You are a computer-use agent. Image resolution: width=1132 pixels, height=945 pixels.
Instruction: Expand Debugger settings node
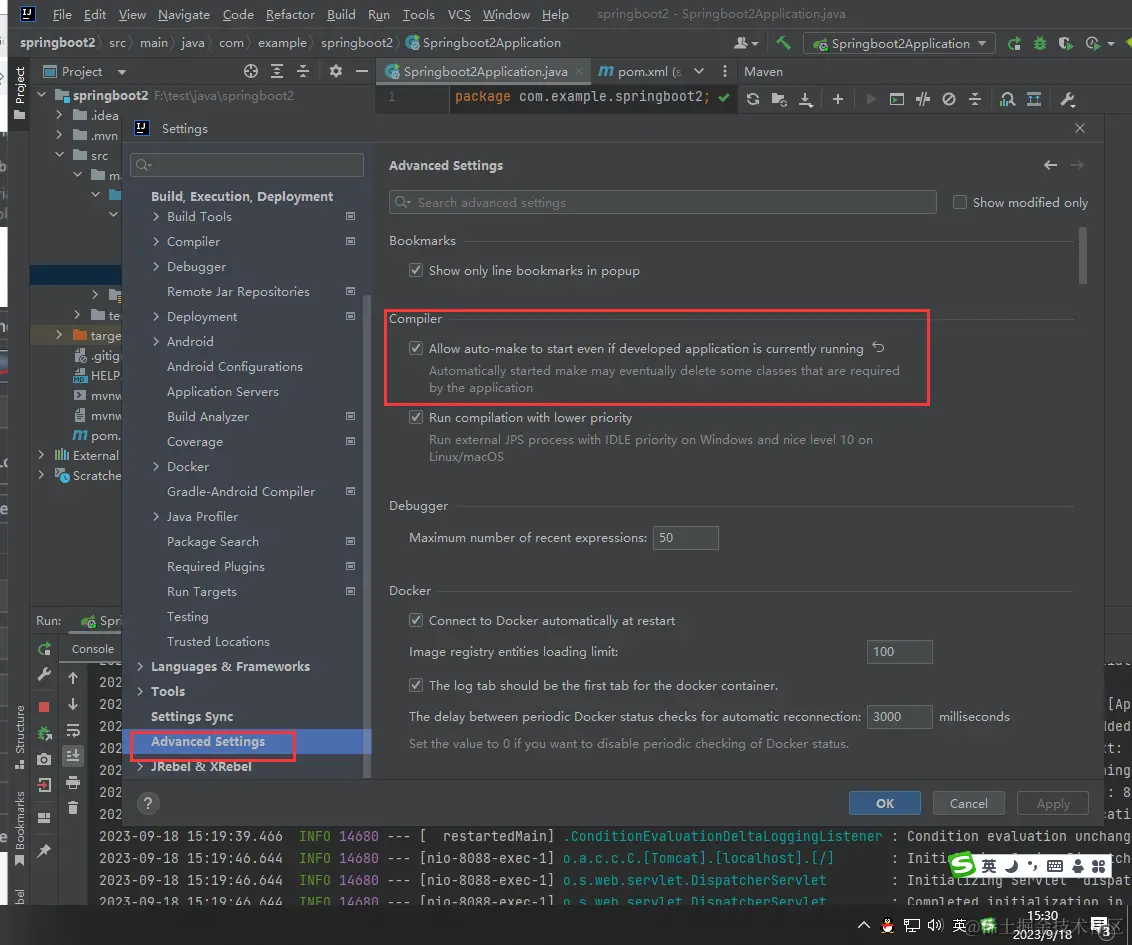pyautogui.click(x=156, y=266)
